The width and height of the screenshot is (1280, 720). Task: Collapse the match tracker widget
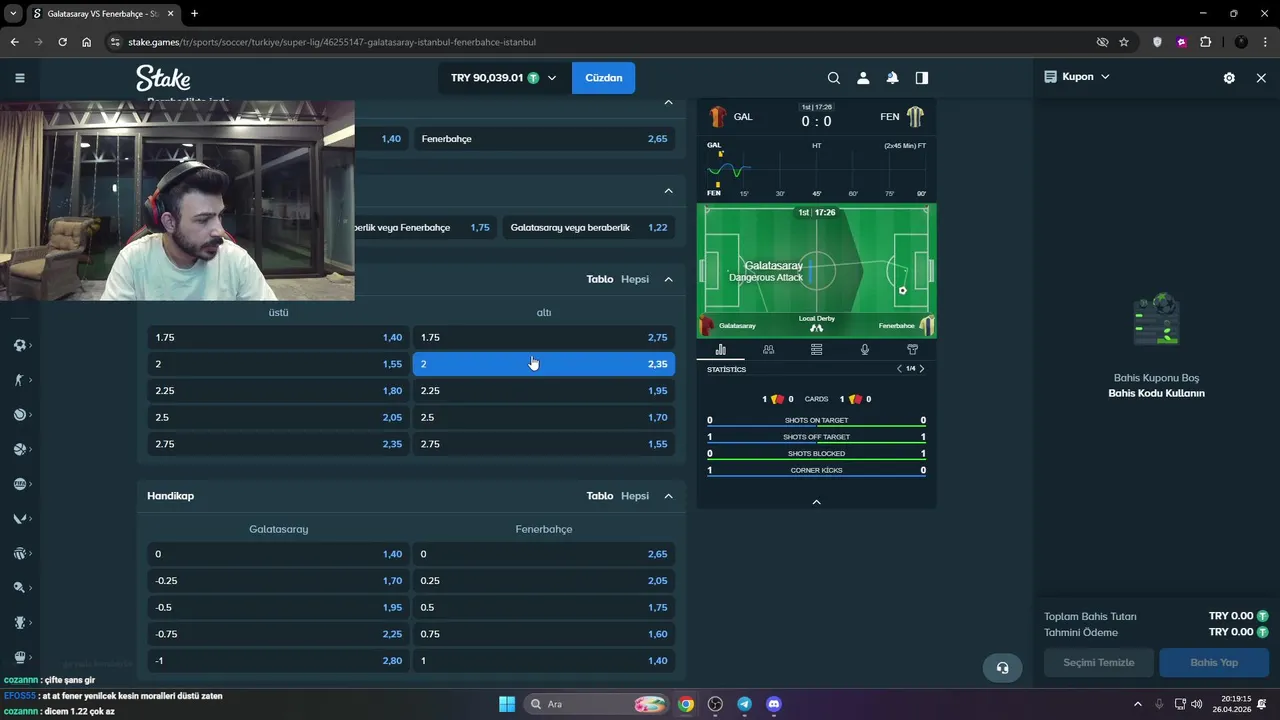(816, 502)
